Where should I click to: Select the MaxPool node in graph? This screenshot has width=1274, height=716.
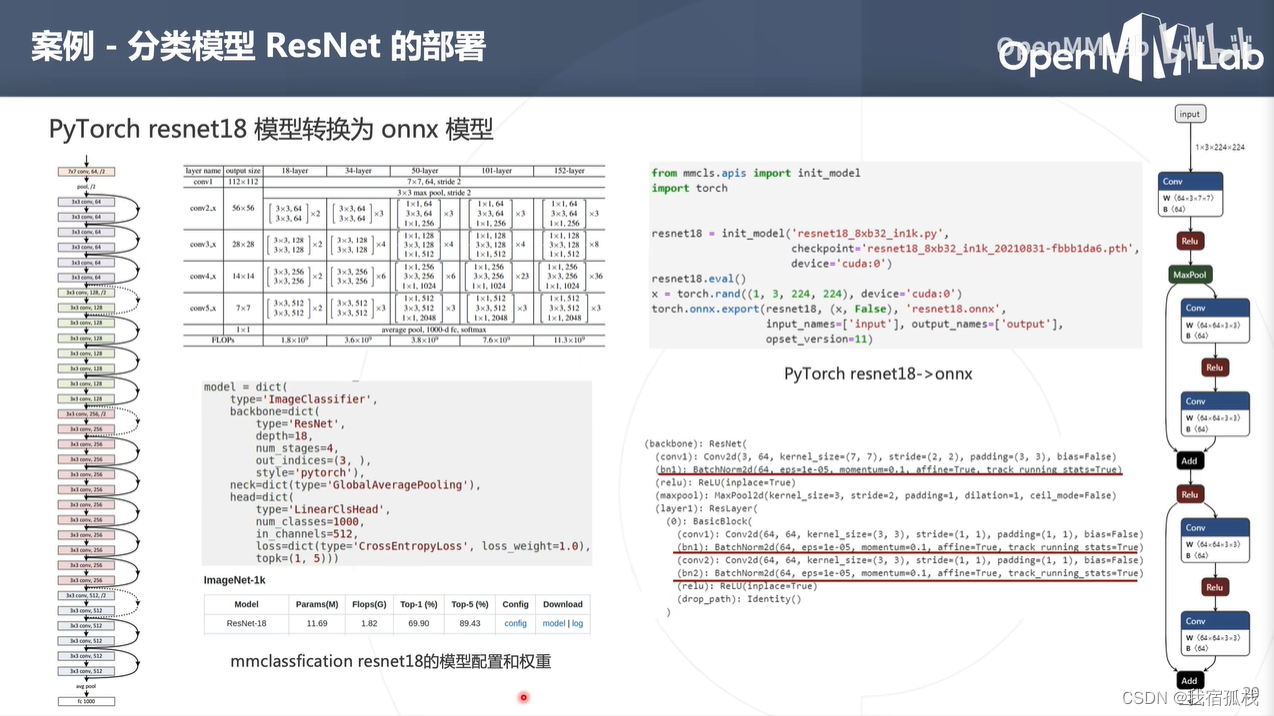pyautogui.click(x=1189, y=274)
